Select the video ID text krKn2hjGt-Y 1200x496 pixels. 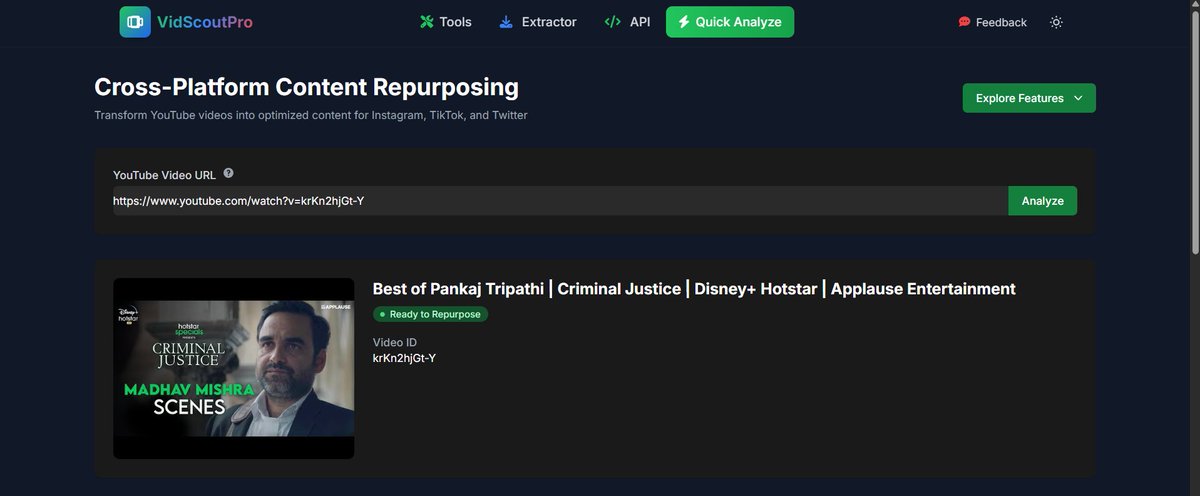[x=404, y=358]
